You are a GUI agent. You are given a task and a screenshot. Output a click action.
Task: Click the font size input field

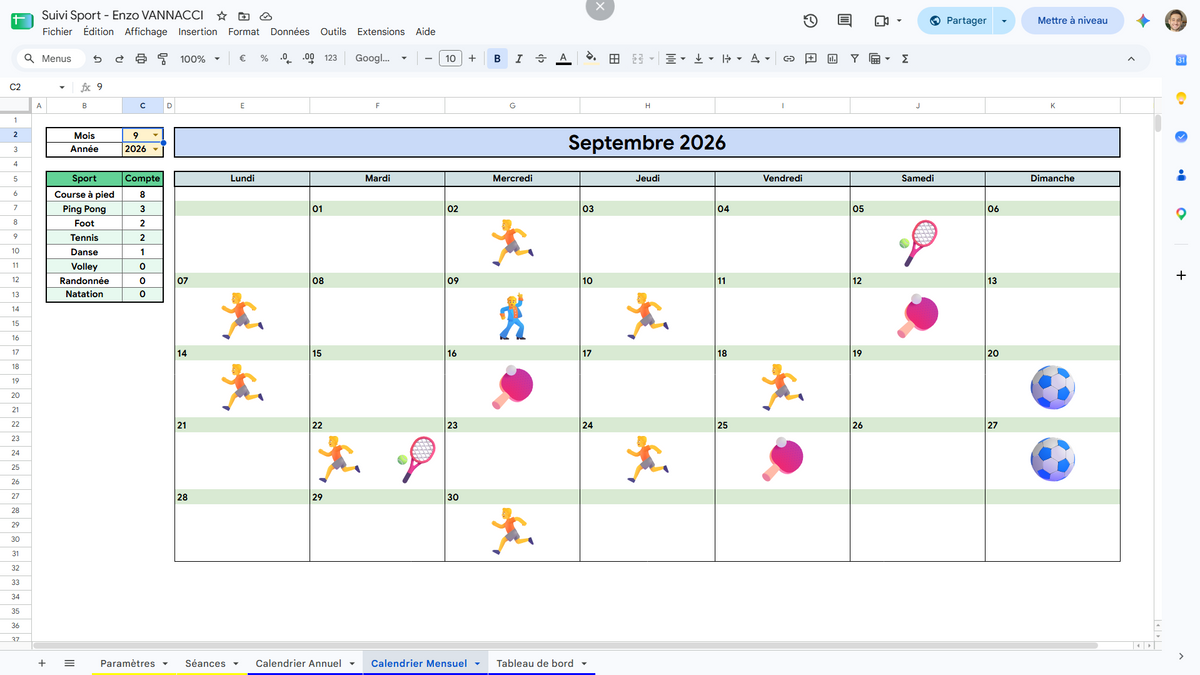coord(451,59)
